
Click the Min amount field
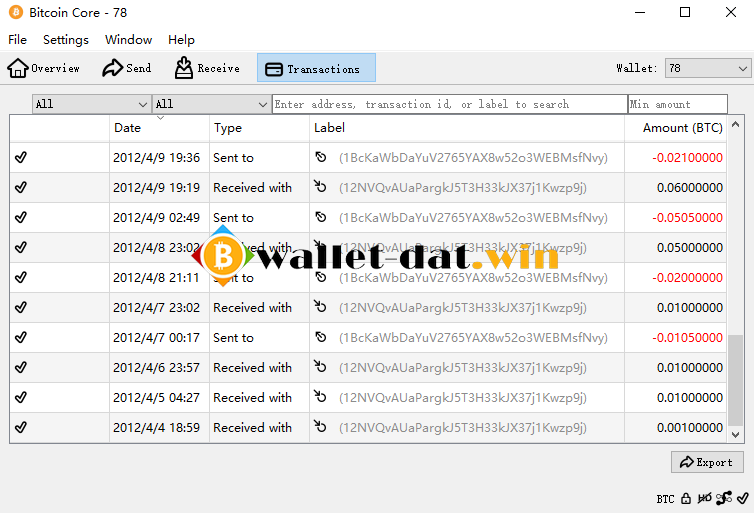pos(678,104)
